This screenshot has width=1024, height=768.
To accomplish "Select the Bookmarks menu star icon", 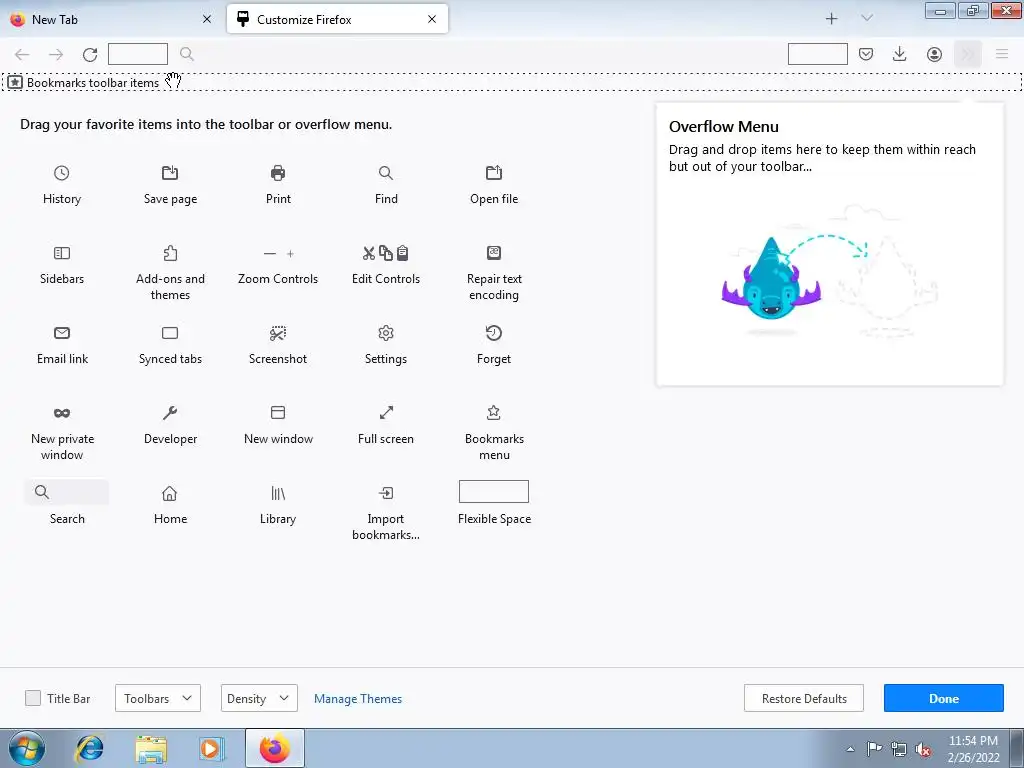I will (494, 413).
